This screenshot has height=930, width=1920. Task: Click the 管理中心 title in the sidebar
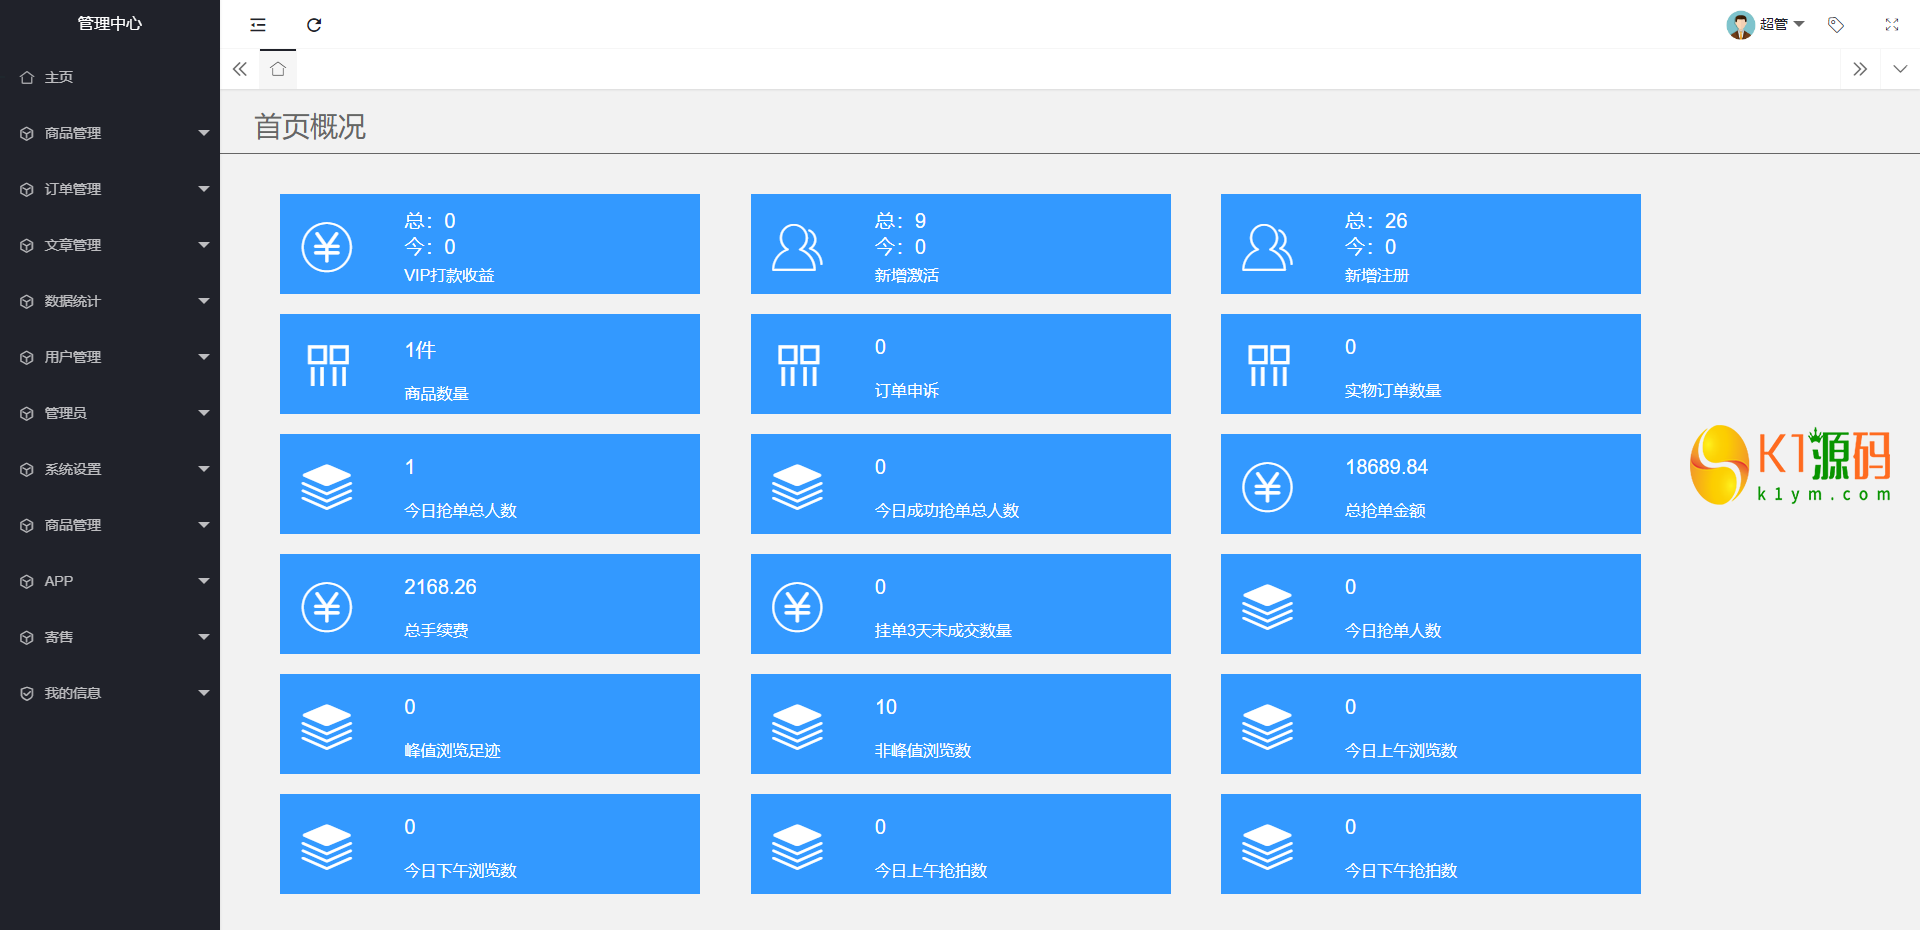point(110,24)
